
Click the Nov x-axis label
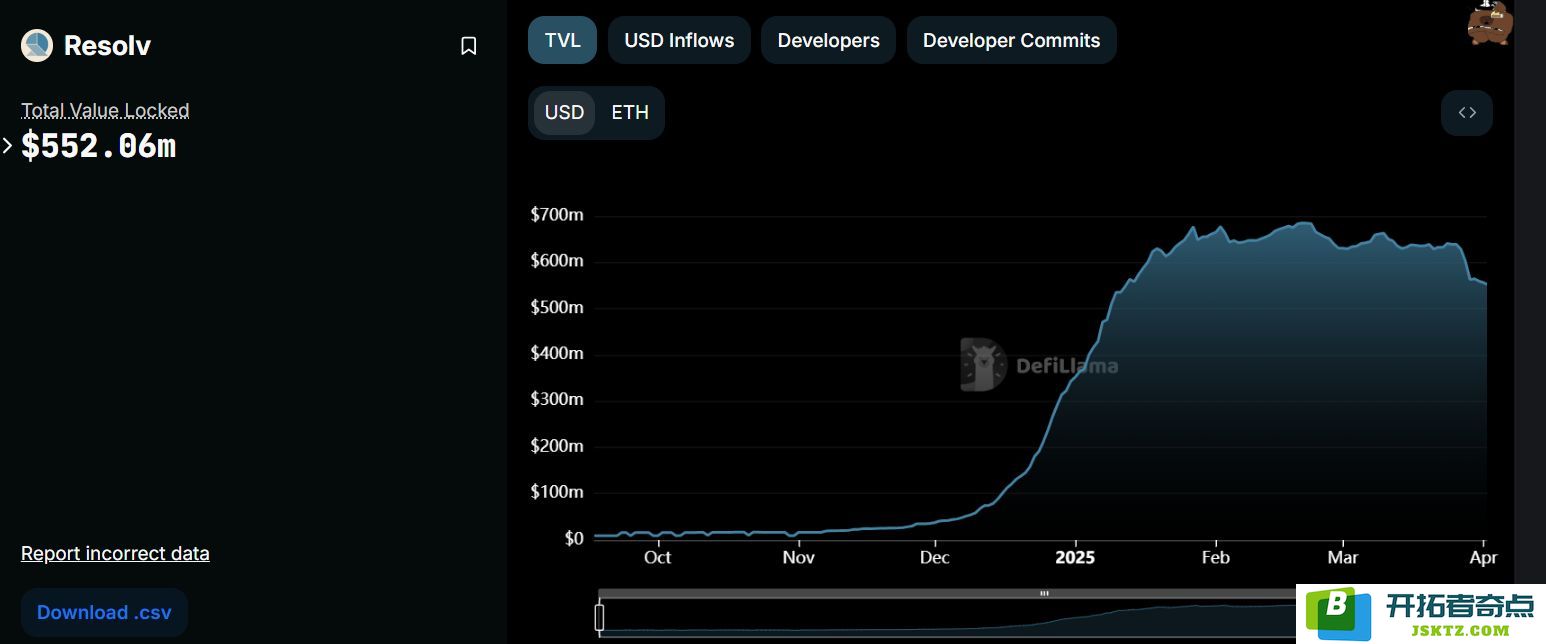[798, 557]
